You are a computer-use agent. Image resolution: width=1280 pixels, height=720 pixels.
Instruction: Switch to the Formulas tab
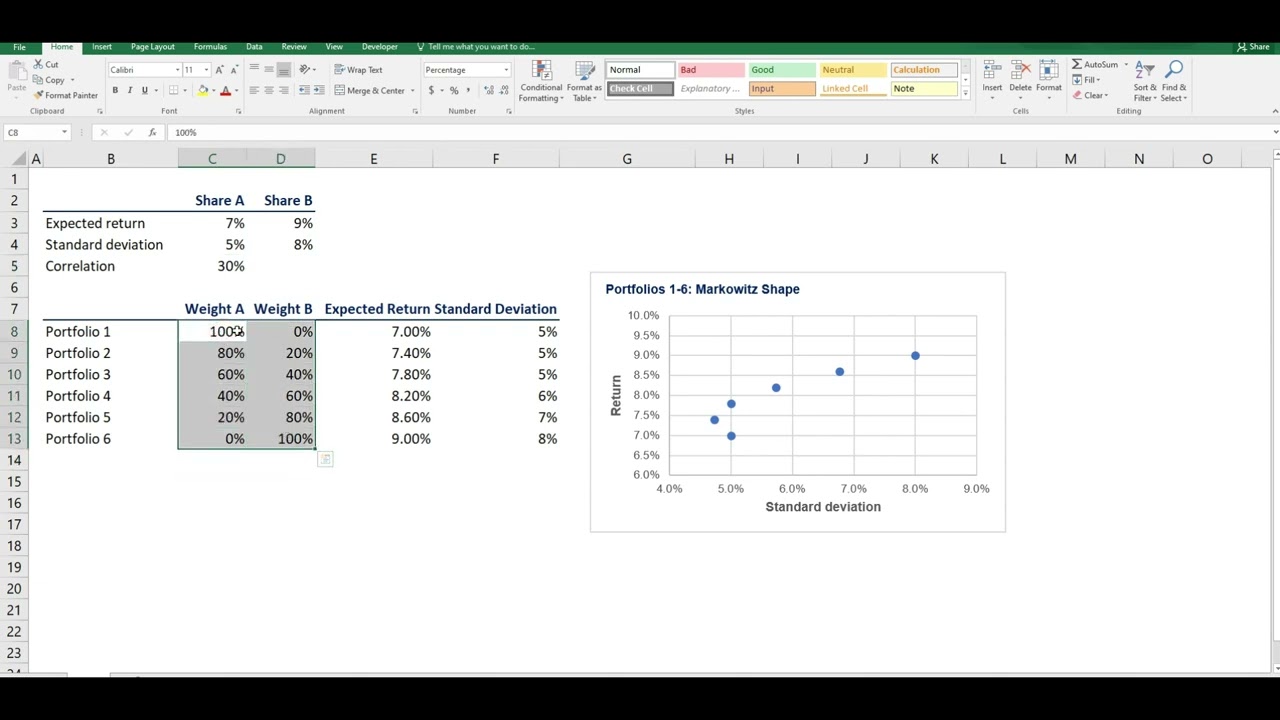(x=210, y=47)
